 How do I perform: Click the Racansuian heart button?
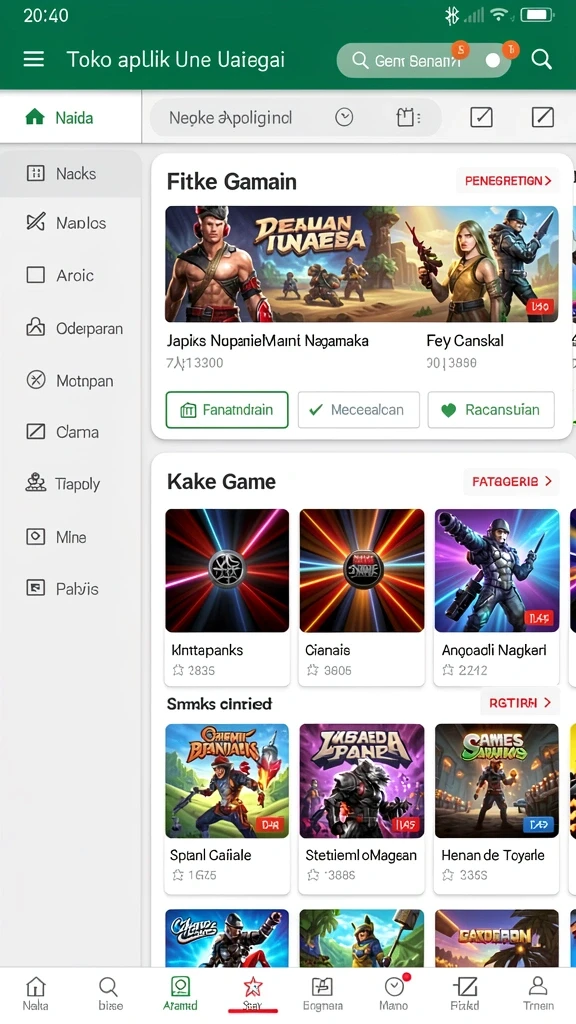[x=491, y=410]
